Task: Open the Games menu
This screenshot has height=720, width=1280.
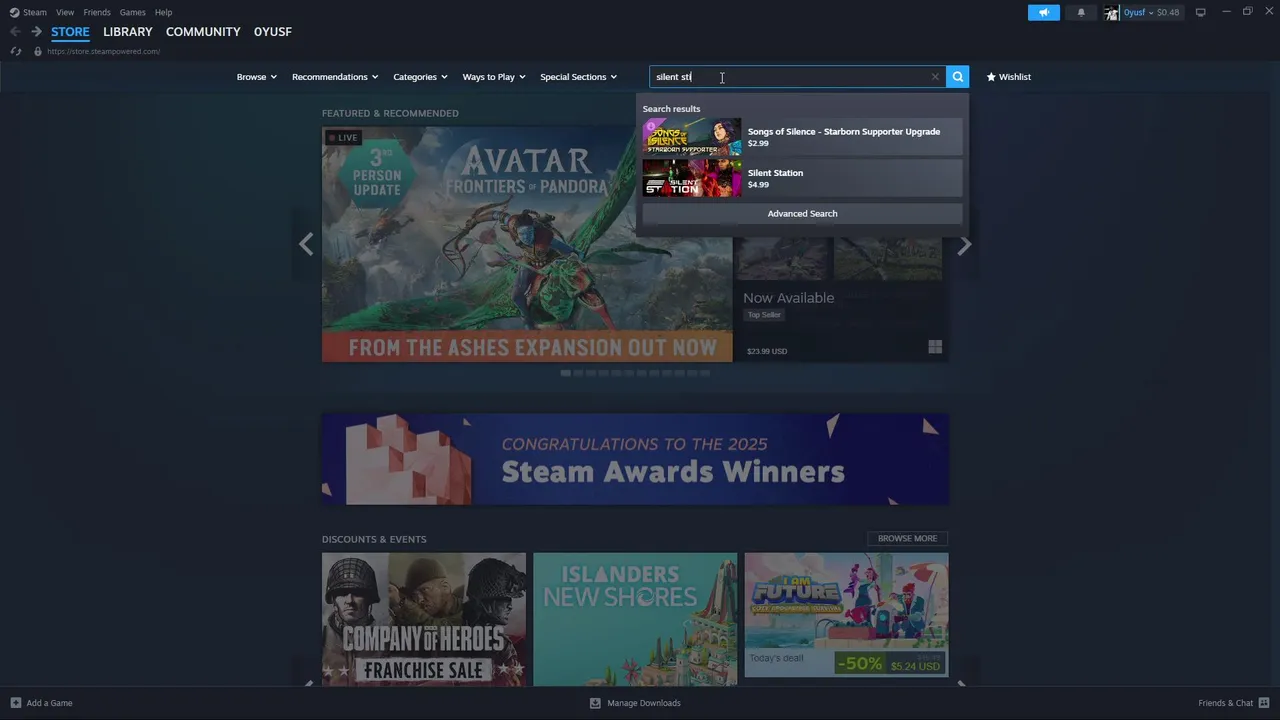Action: point(132,12)
